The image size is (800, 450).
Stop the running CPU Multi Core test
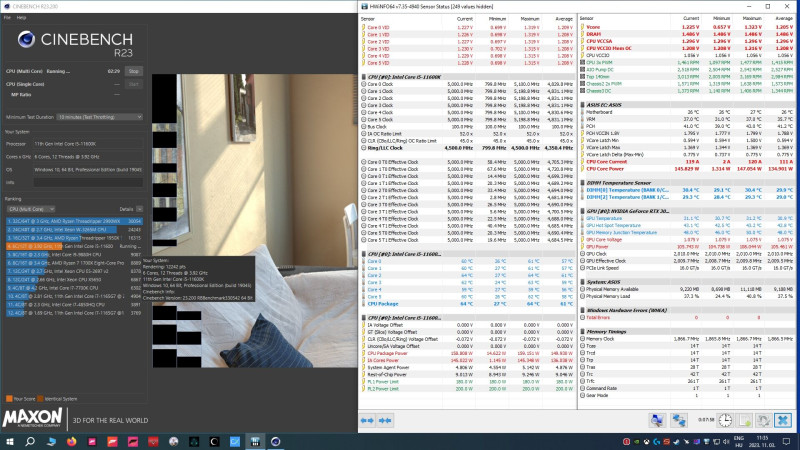click(134, 71)
